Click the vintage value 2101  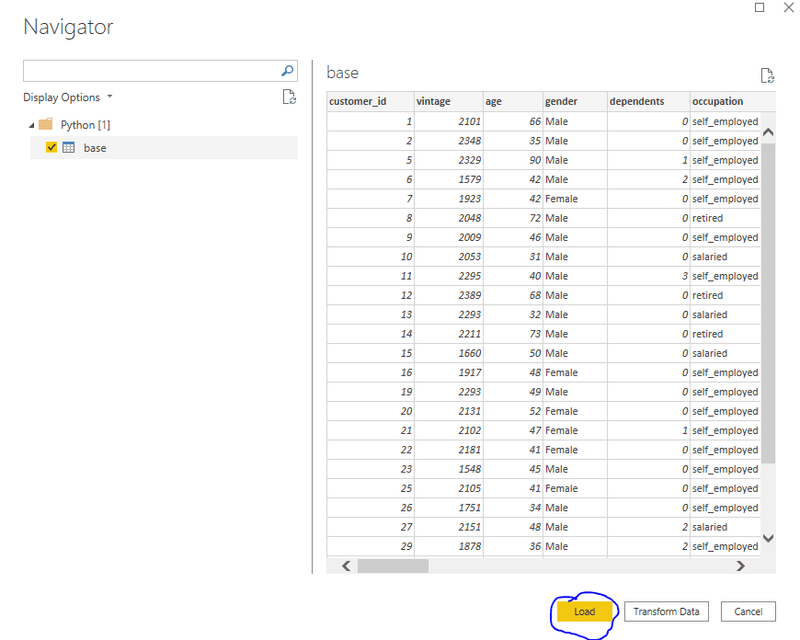coord(469,121)
